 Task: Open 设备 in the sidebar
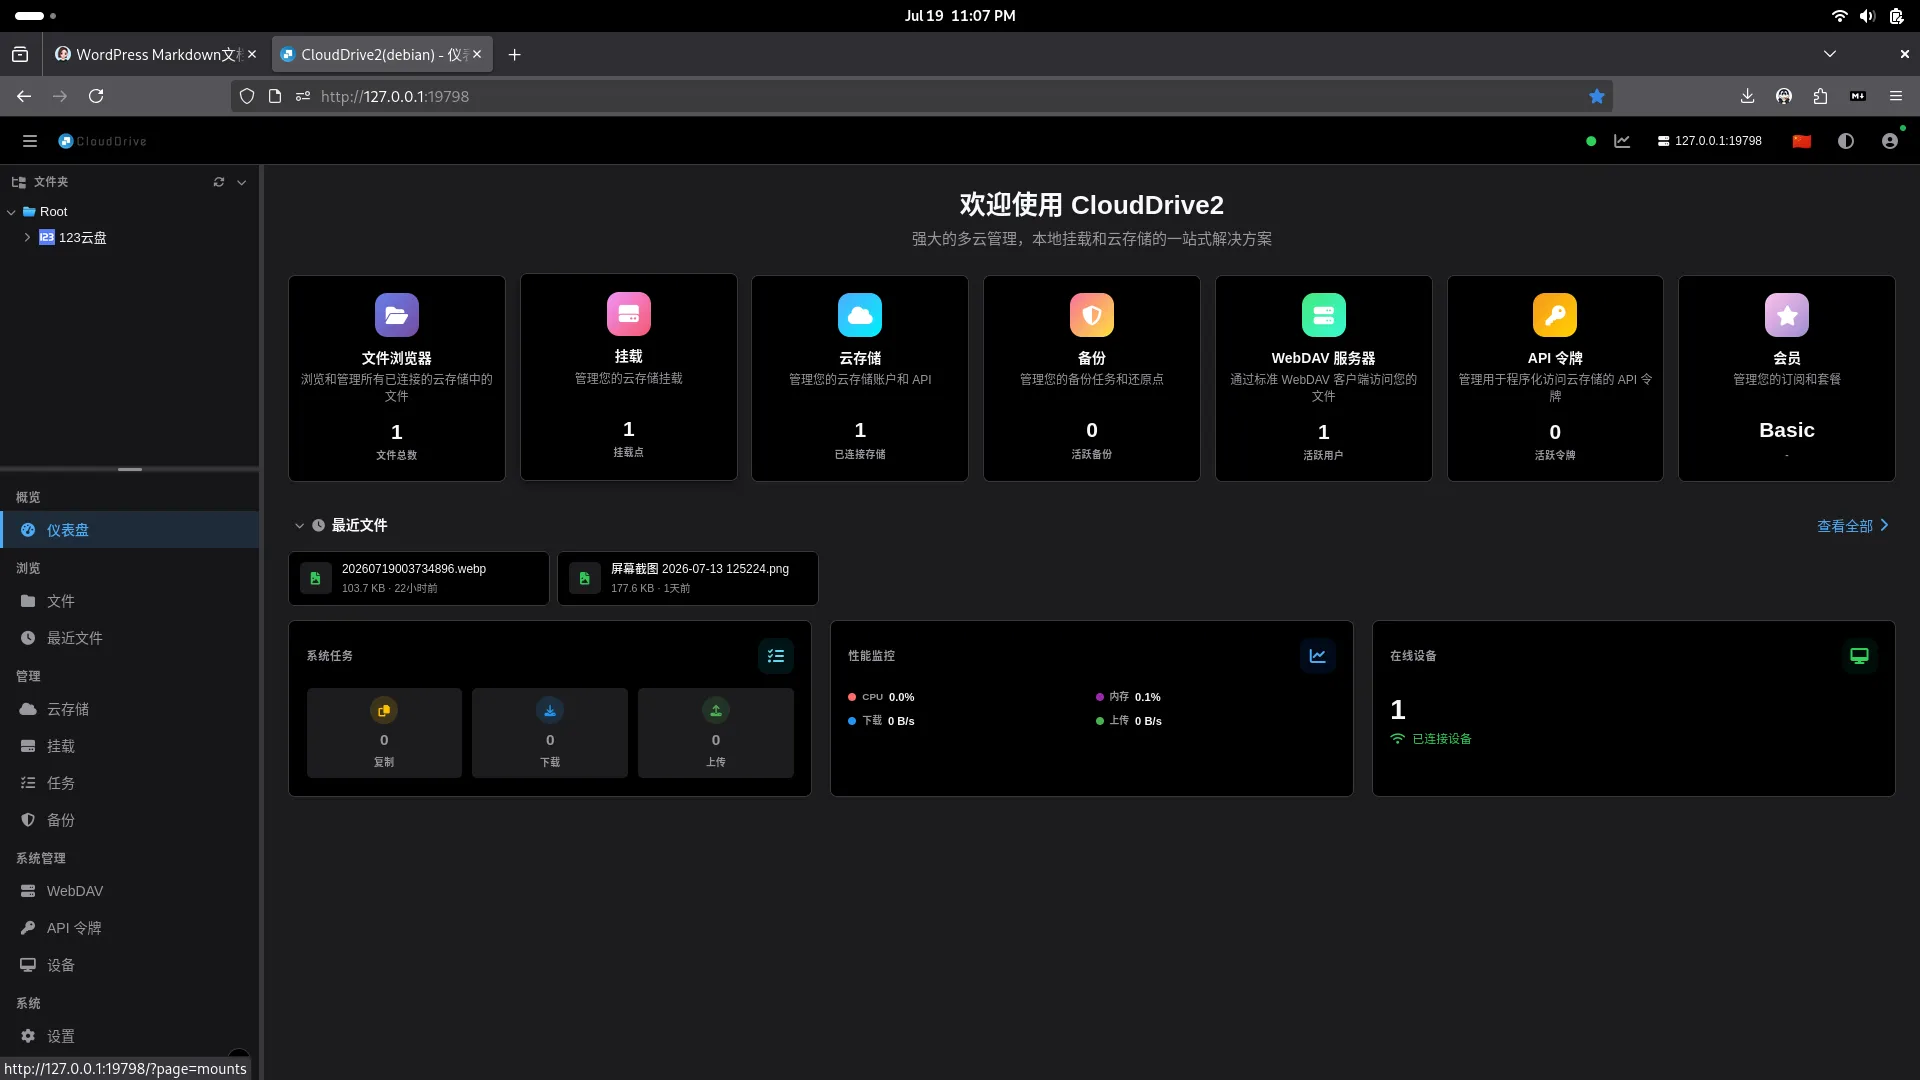coord(130,965)
